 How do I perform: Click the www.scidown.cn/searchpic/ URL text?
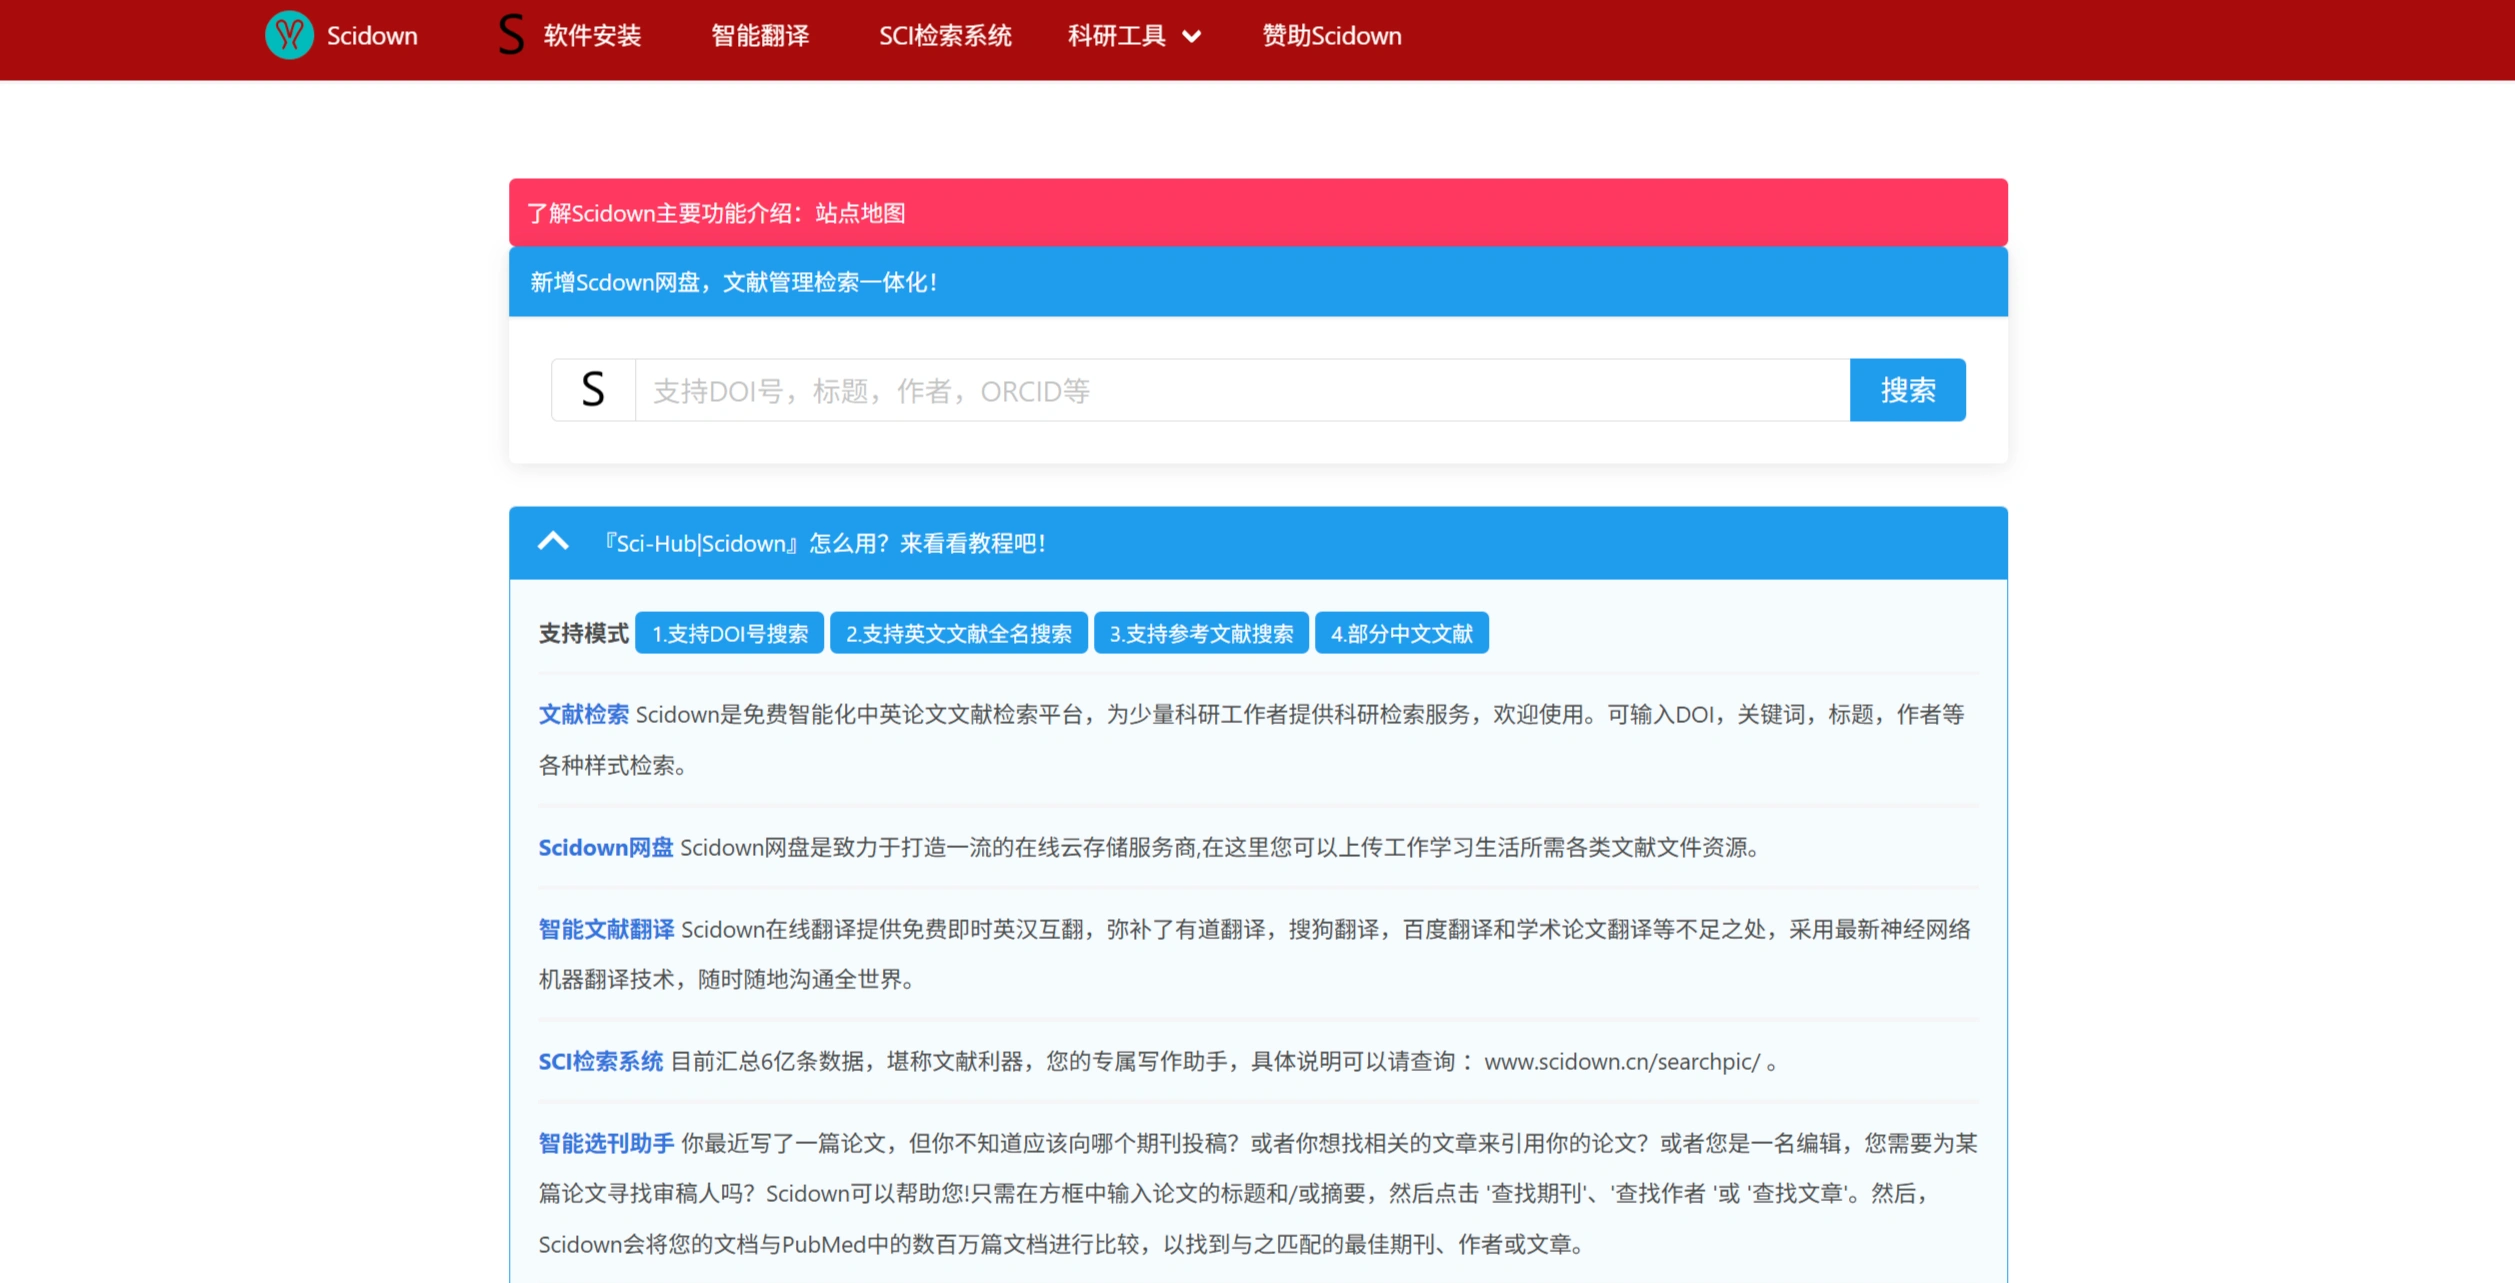pos(1621,1061)
